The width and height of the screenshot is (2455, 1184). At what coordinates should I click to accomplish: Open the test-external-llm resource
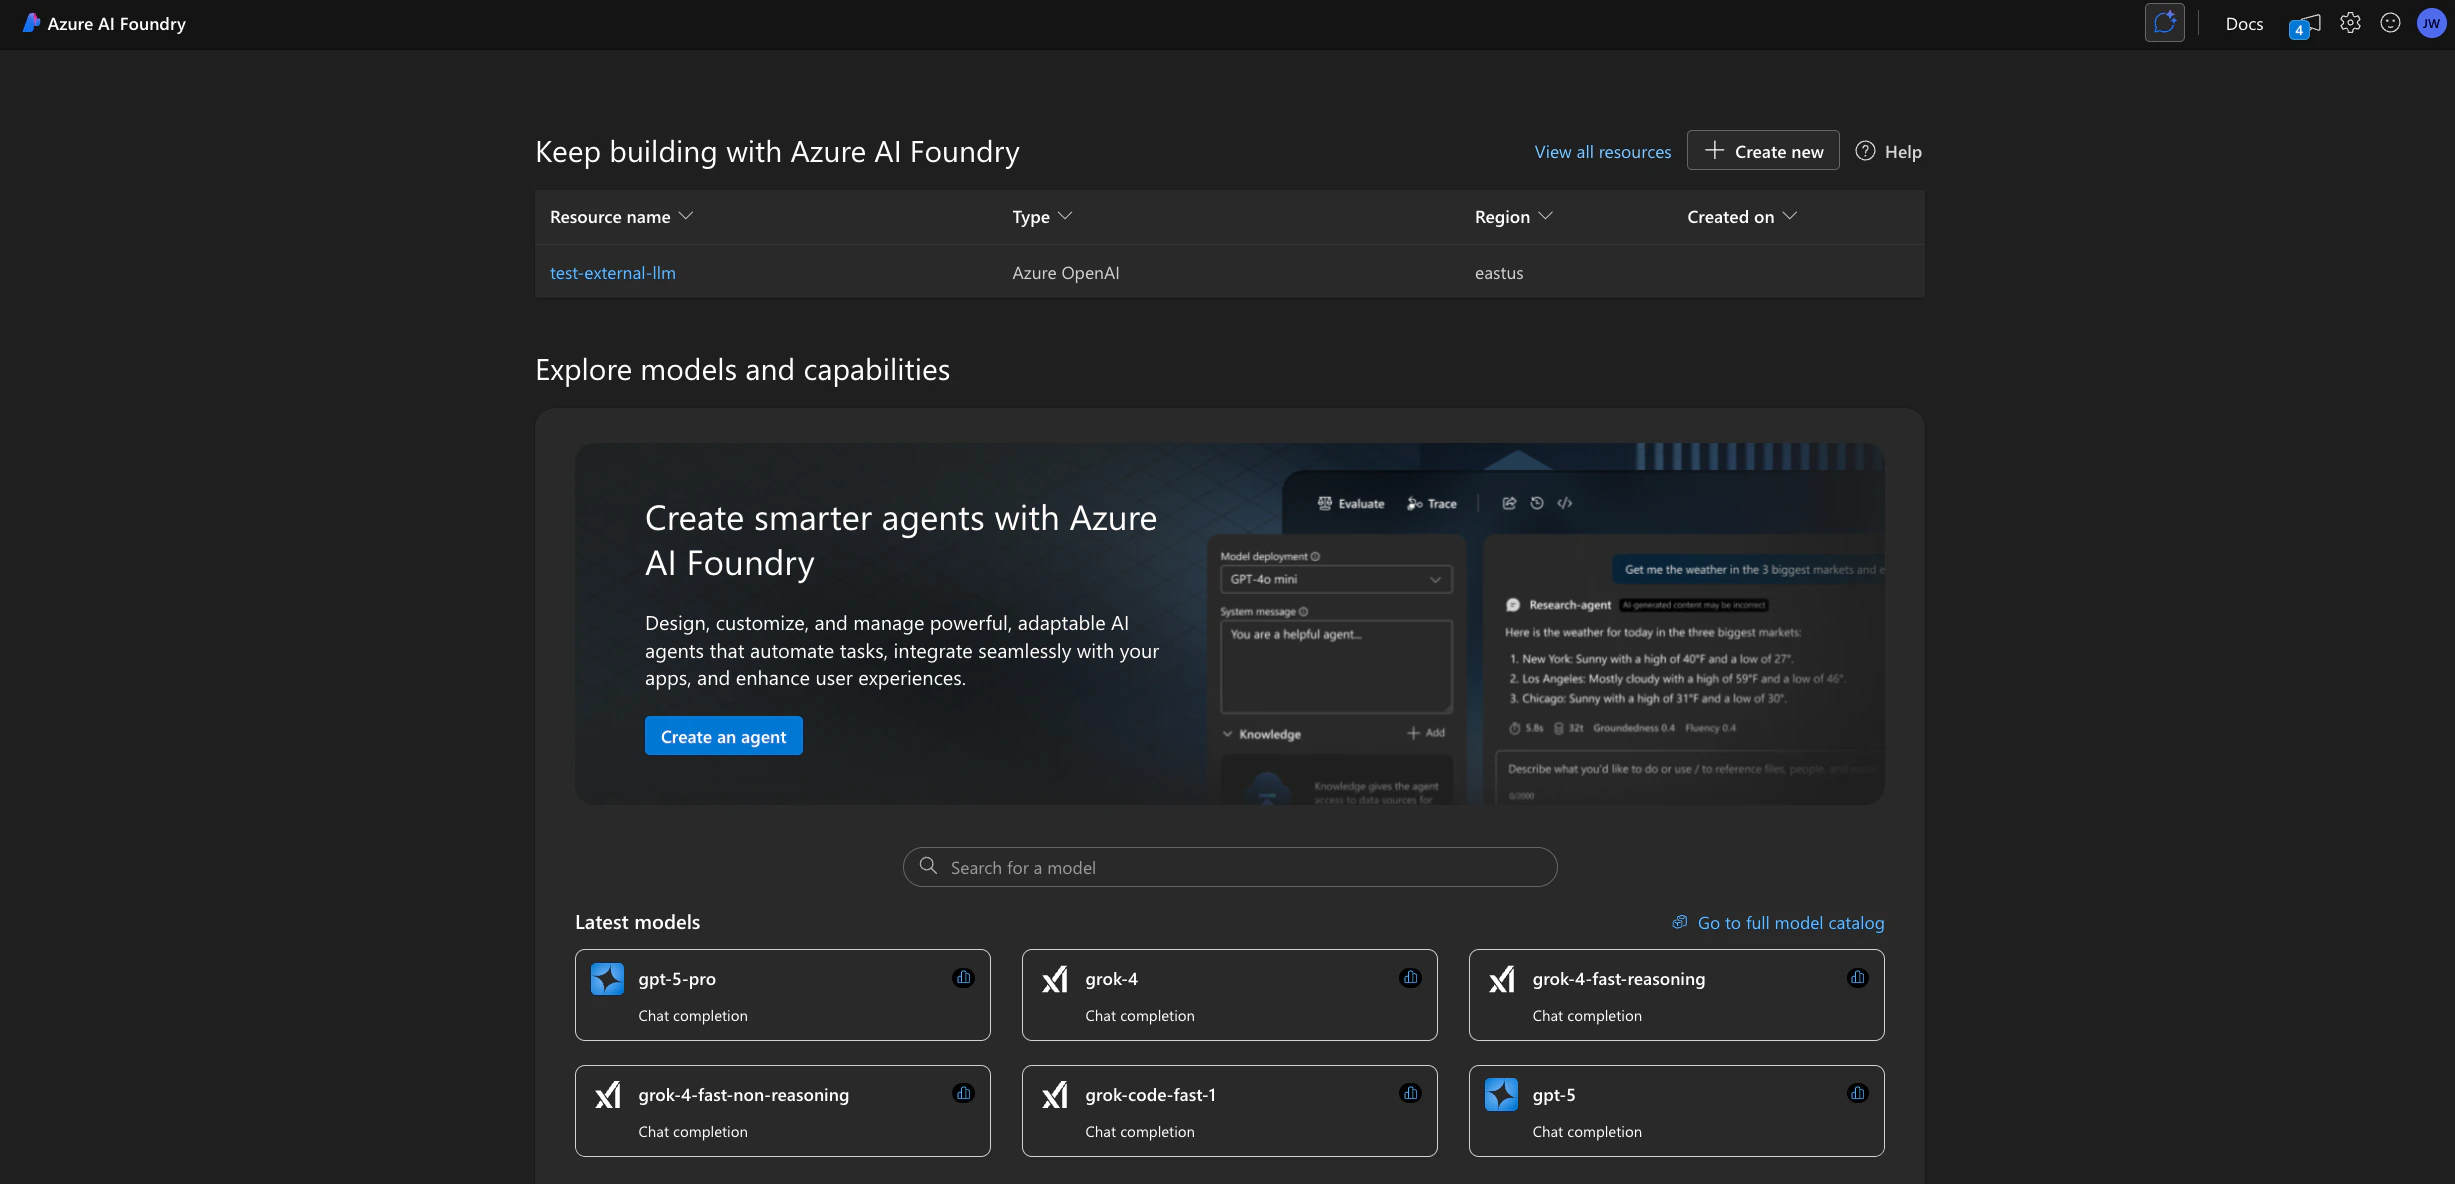point(612,272)
